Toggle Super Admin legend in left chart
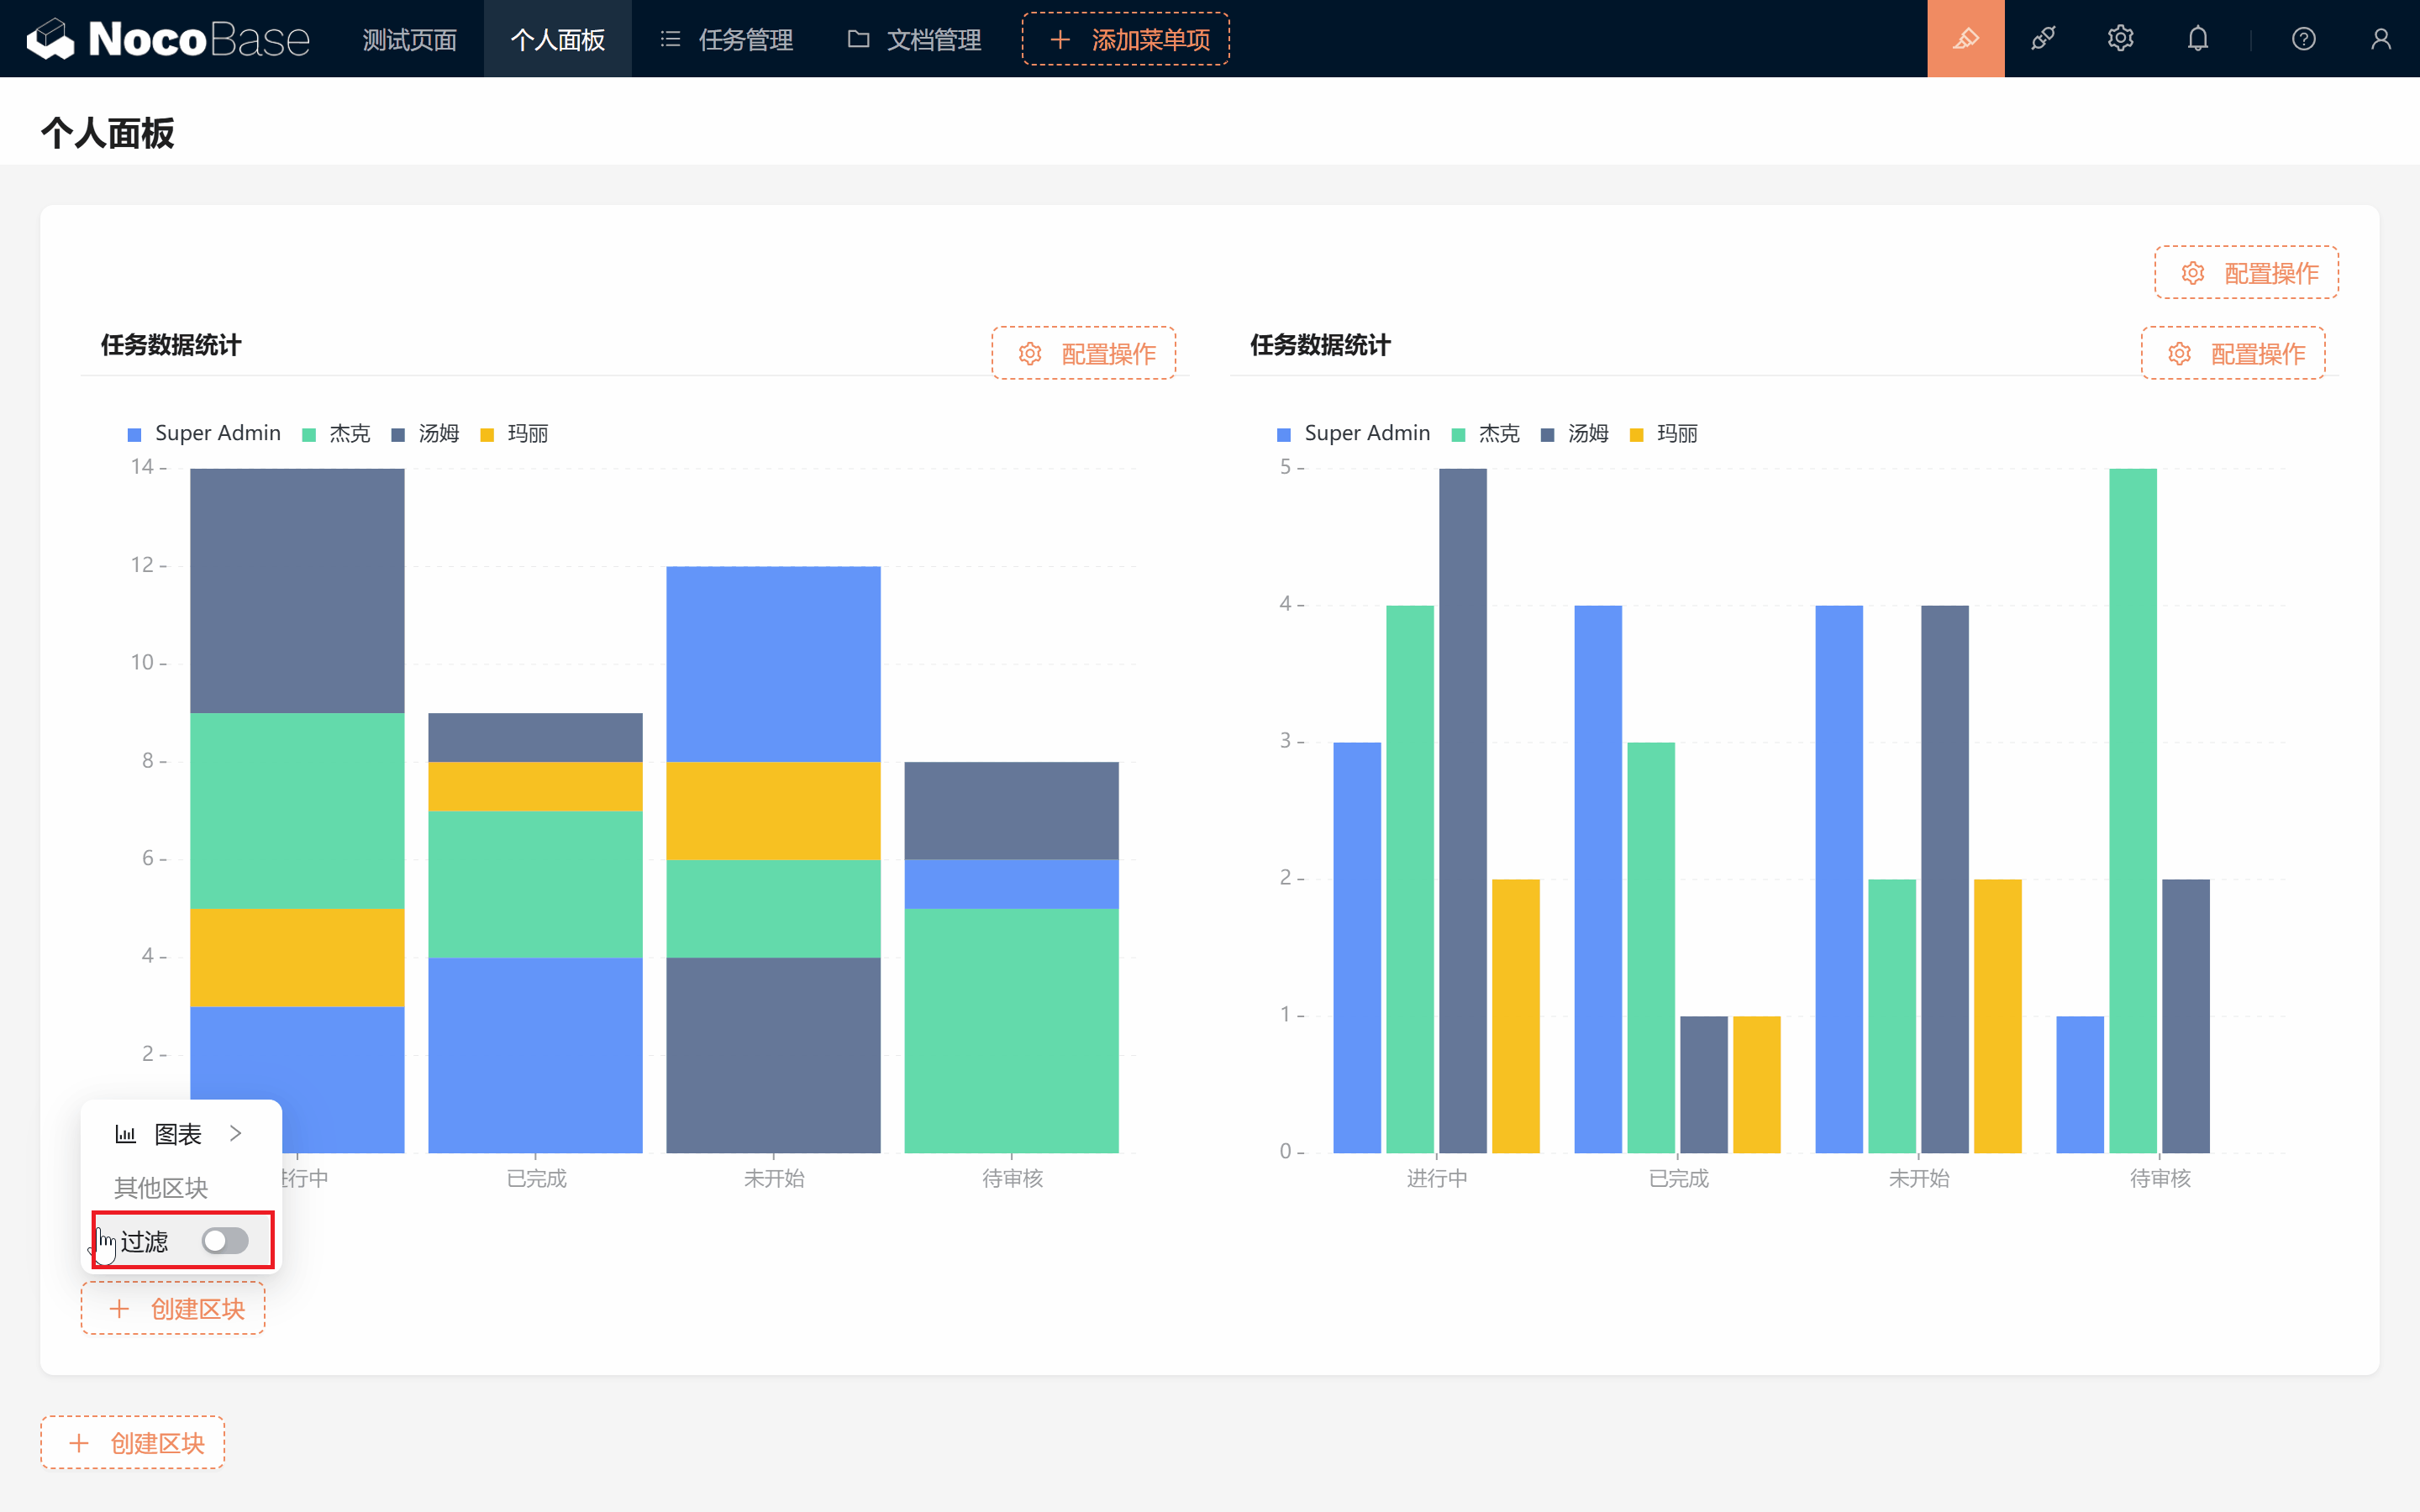 (x=205, y=433)
